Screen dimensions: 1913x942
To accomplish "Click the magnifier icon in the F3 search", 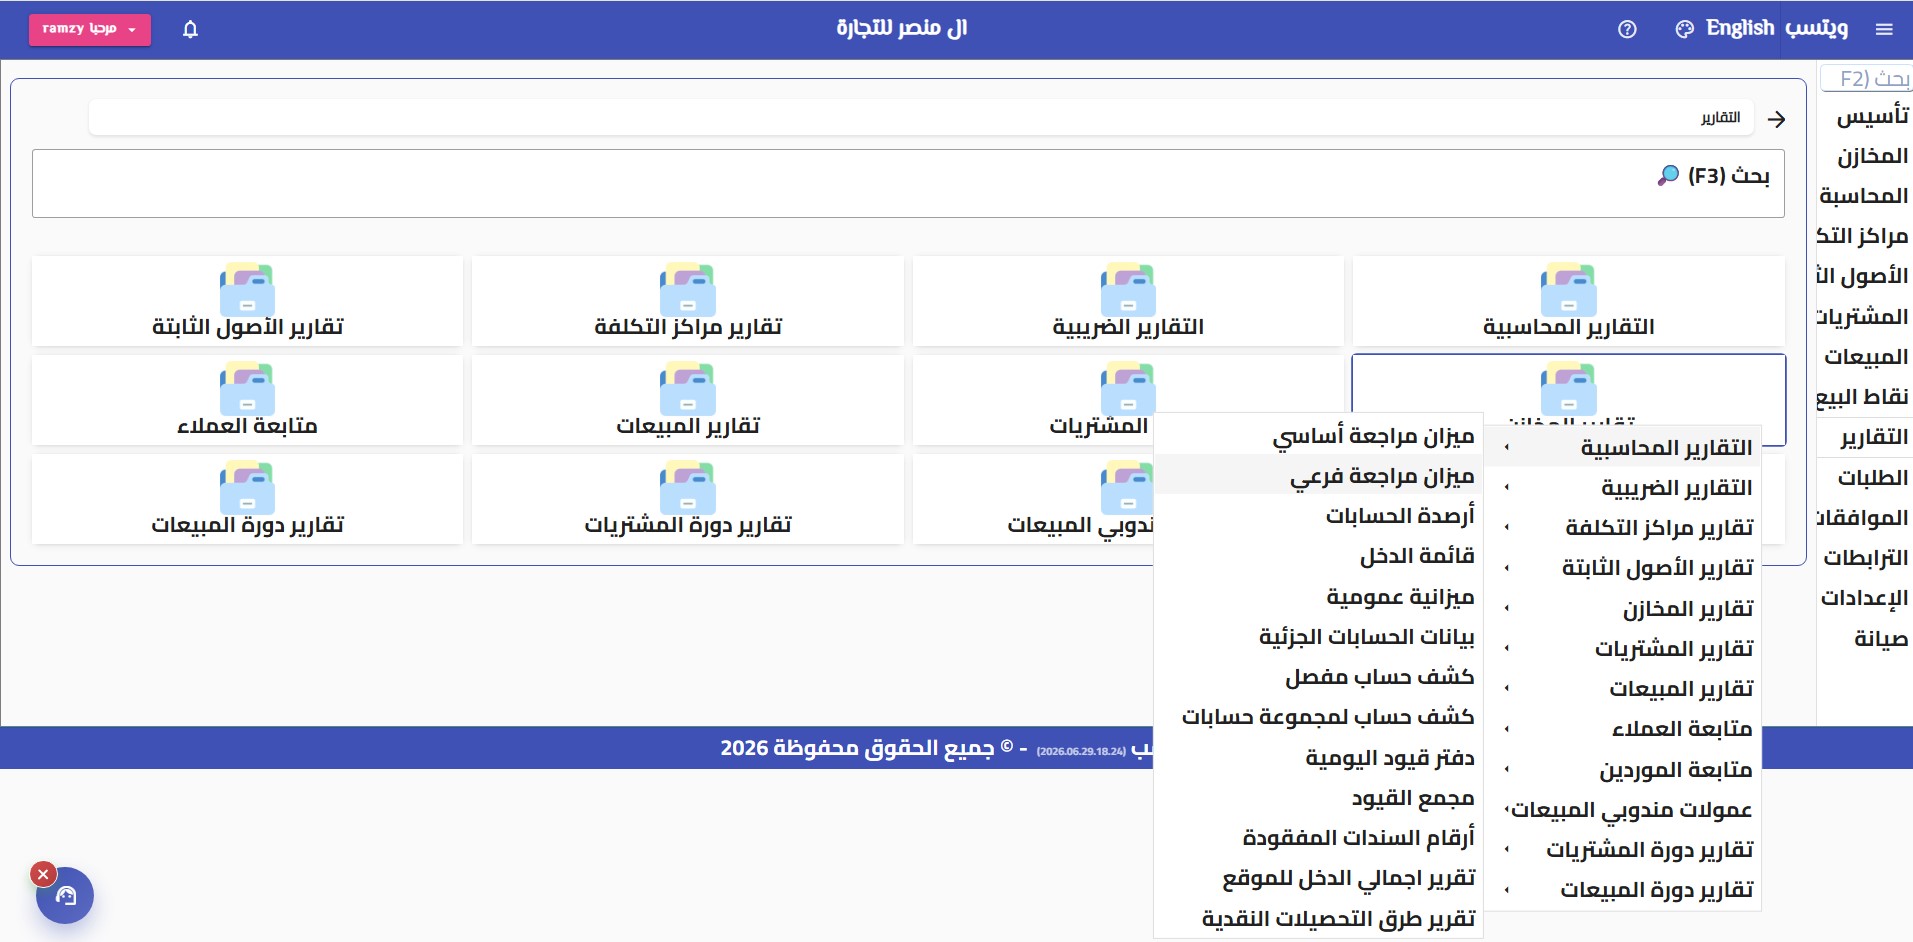I will (1668, 176).
